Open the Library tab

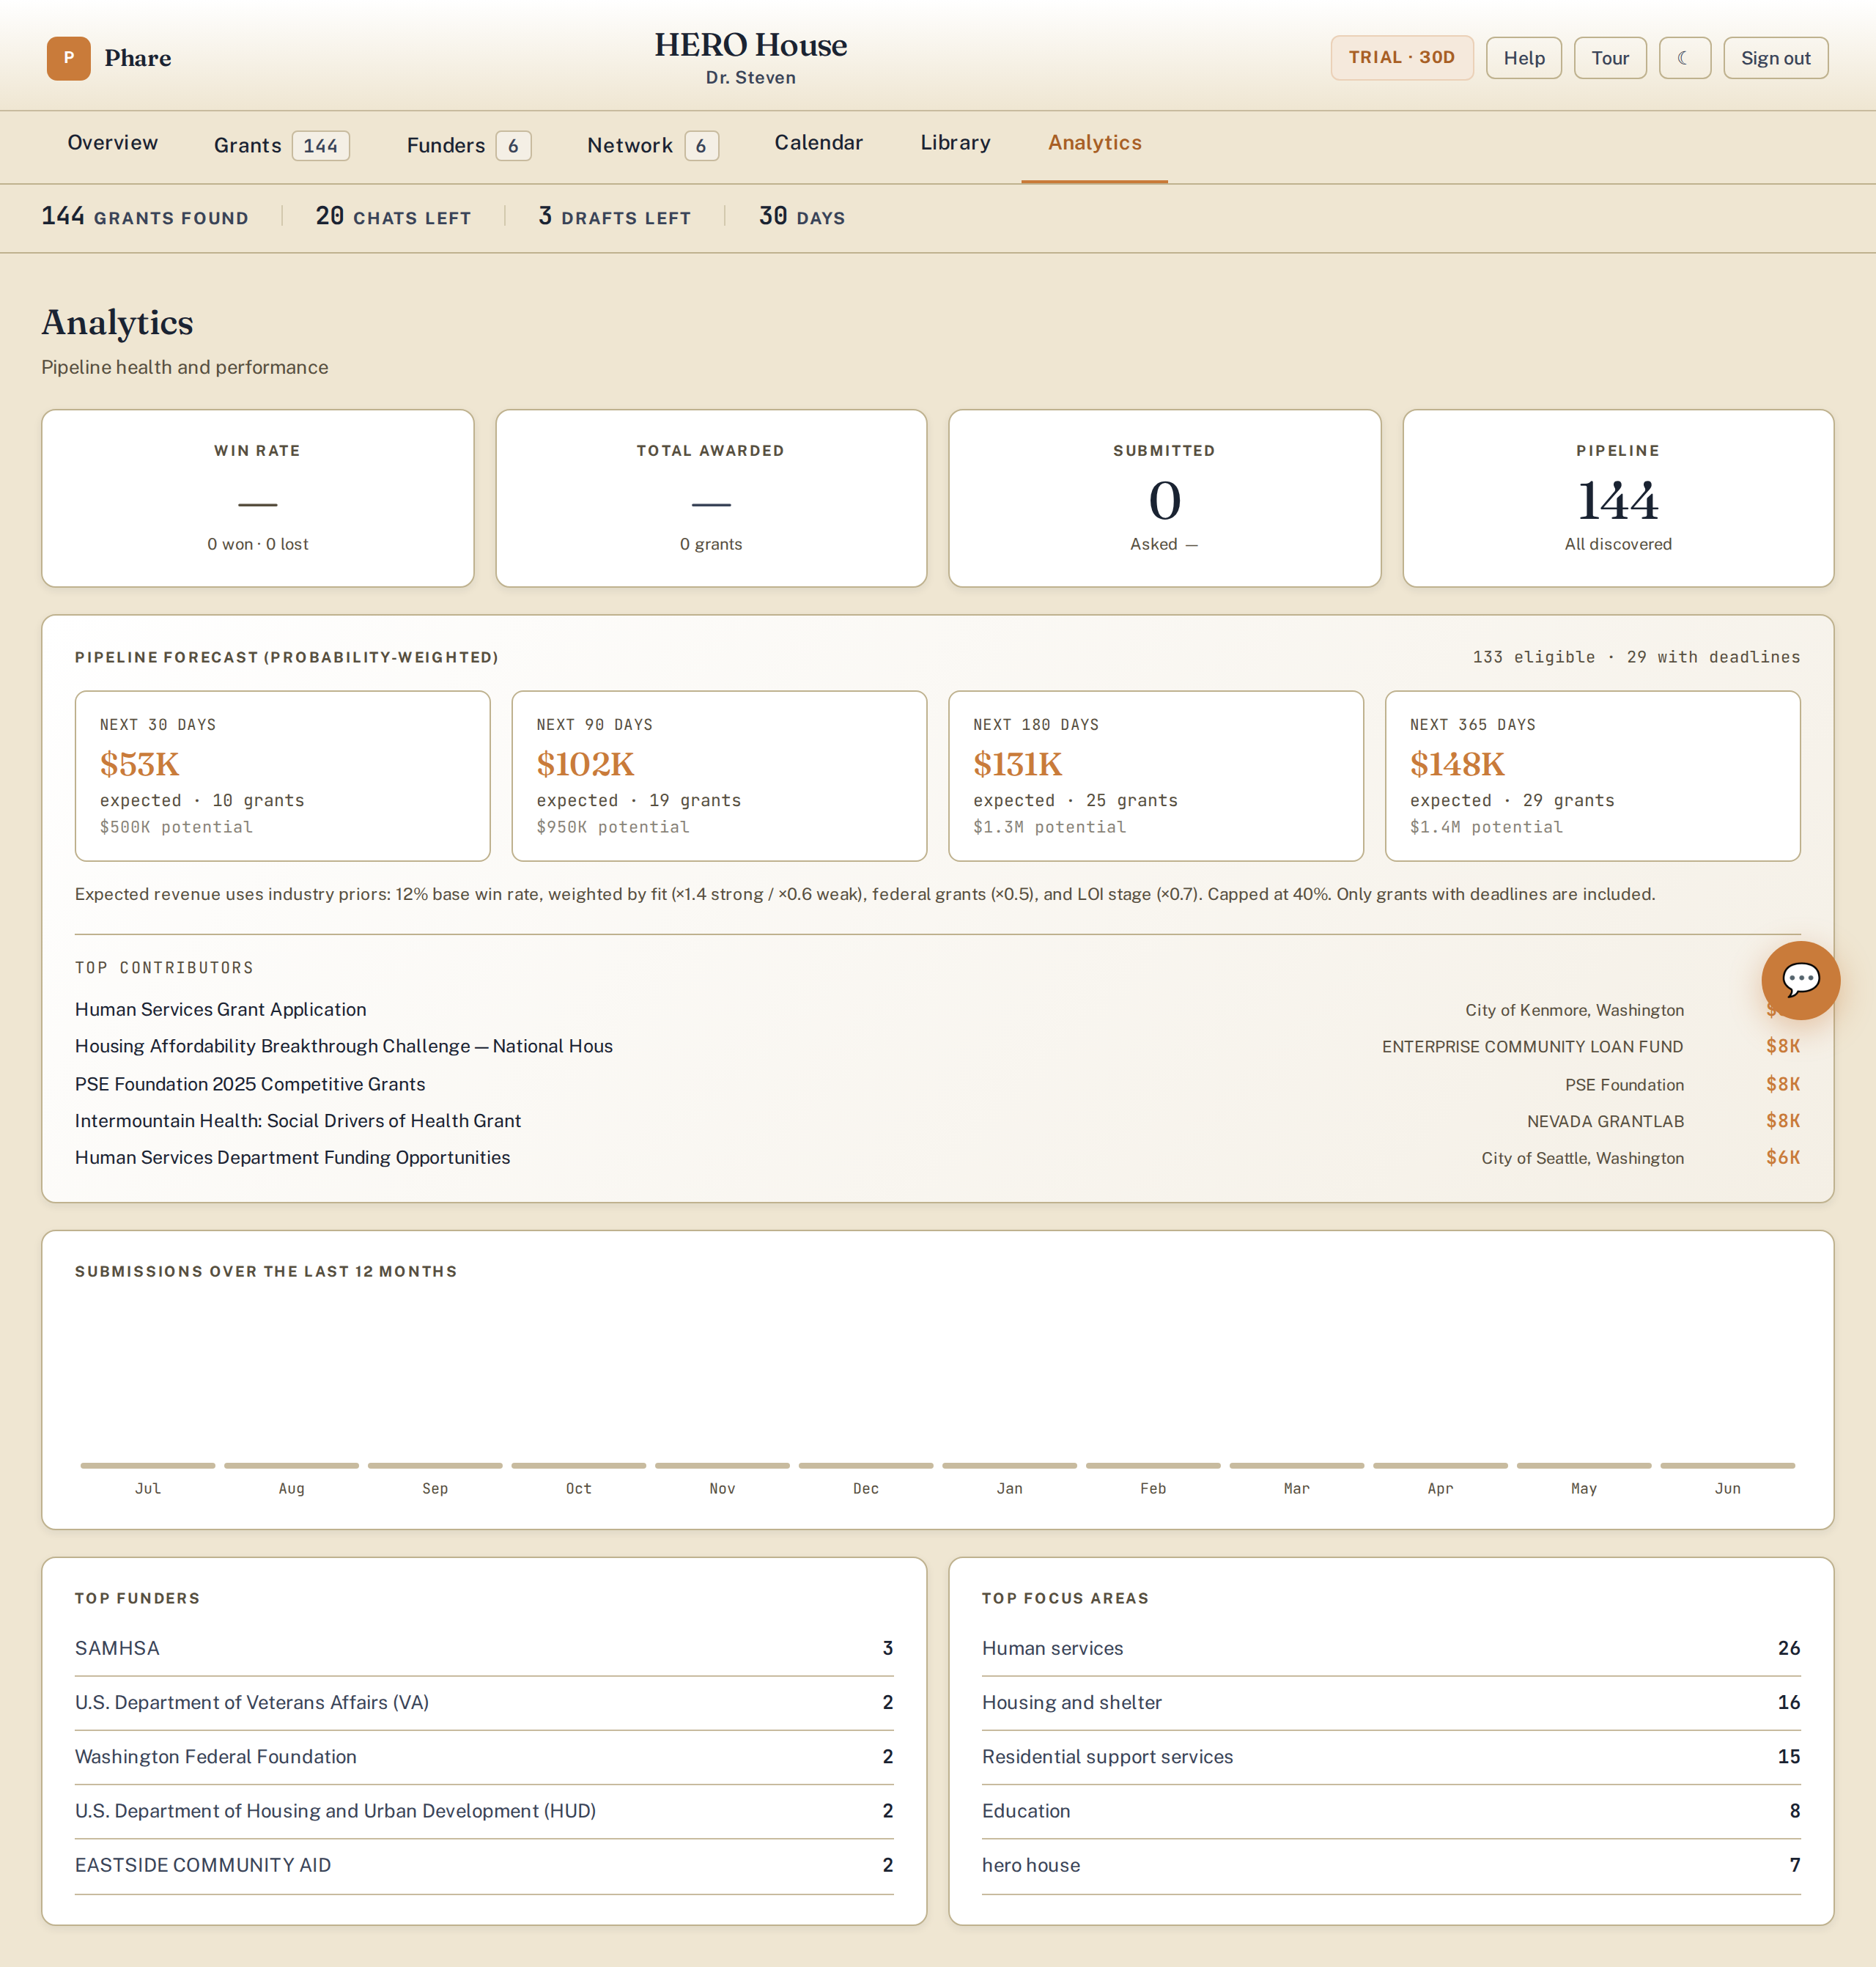click(955, 143)
